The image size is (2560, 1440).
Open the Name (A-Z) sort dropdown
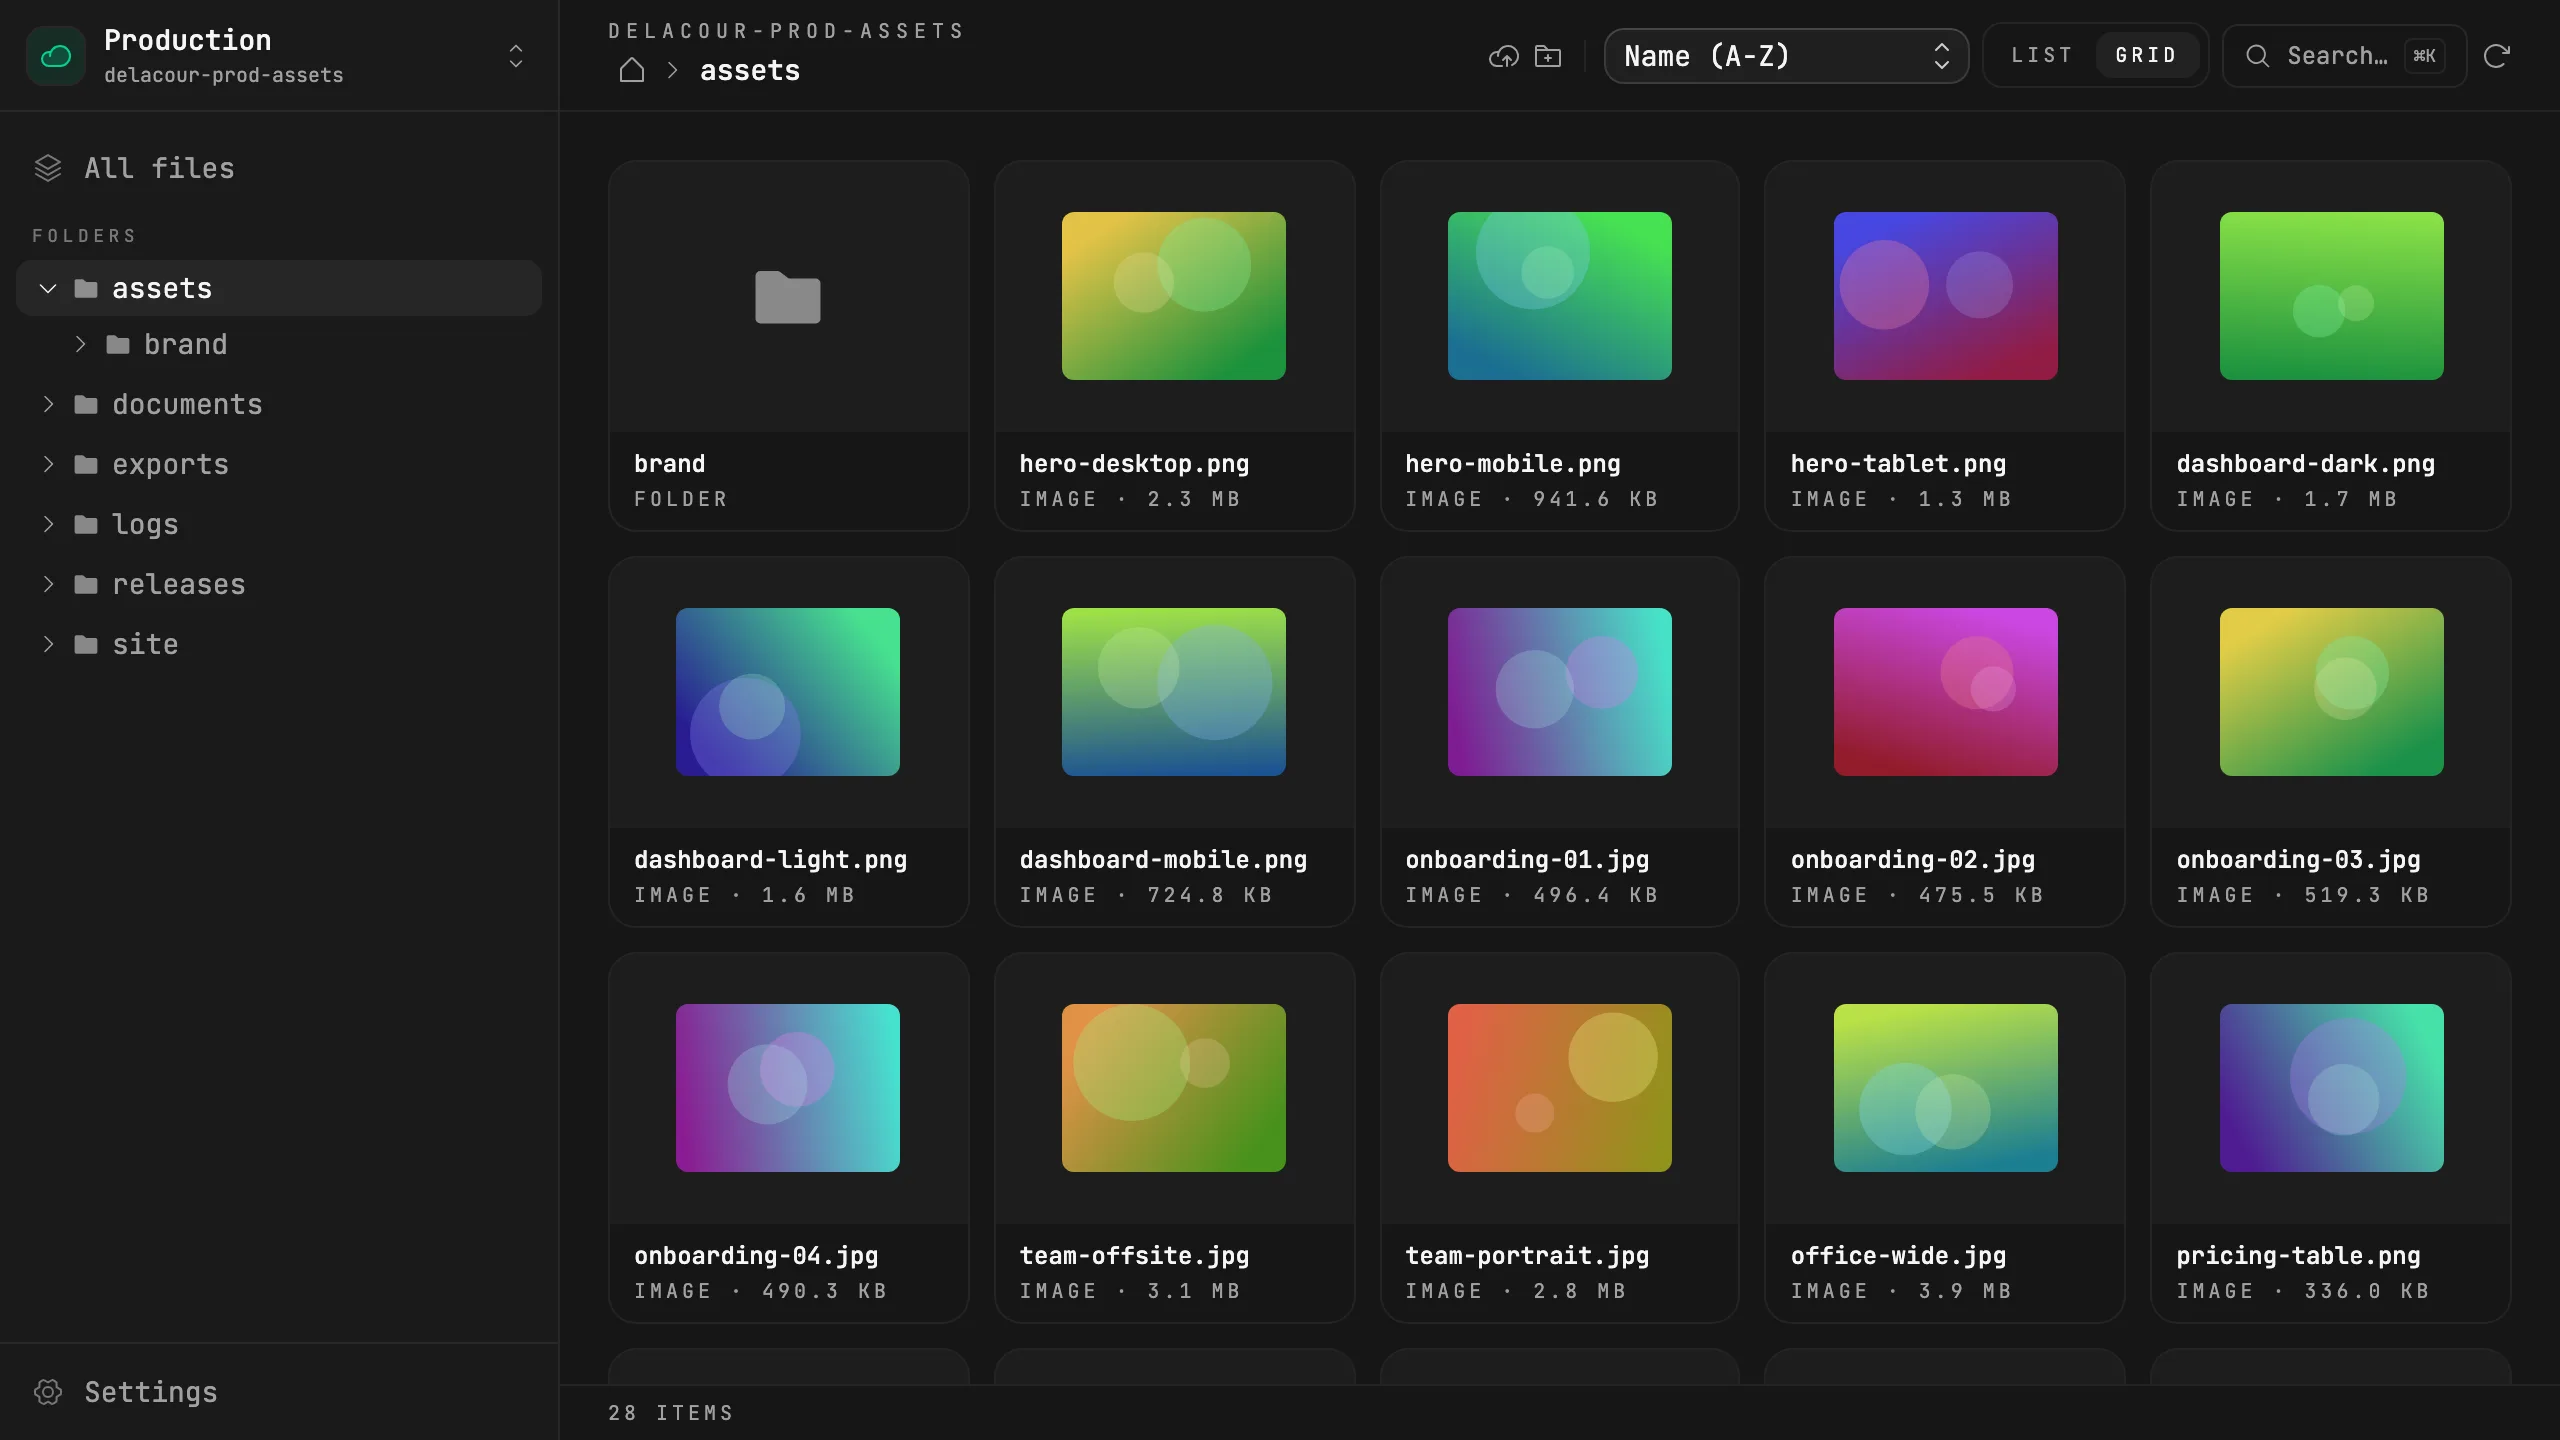point(1786,56)
